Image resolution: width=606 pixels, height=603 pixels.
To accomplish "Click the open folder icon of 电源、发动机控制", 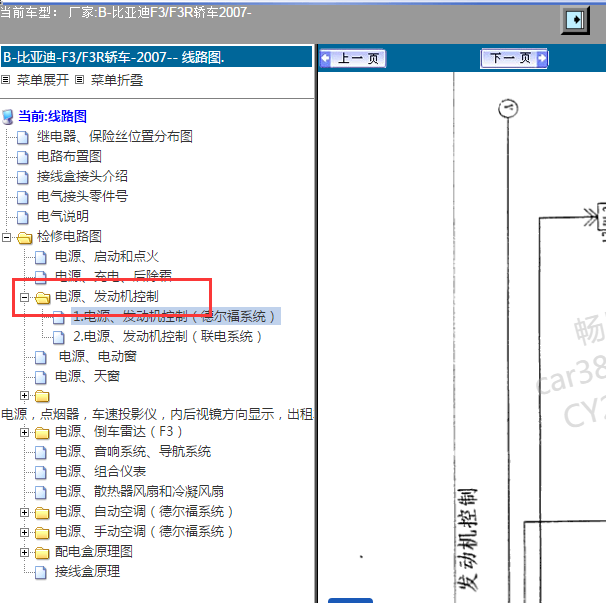I will (x=43, y=297).
